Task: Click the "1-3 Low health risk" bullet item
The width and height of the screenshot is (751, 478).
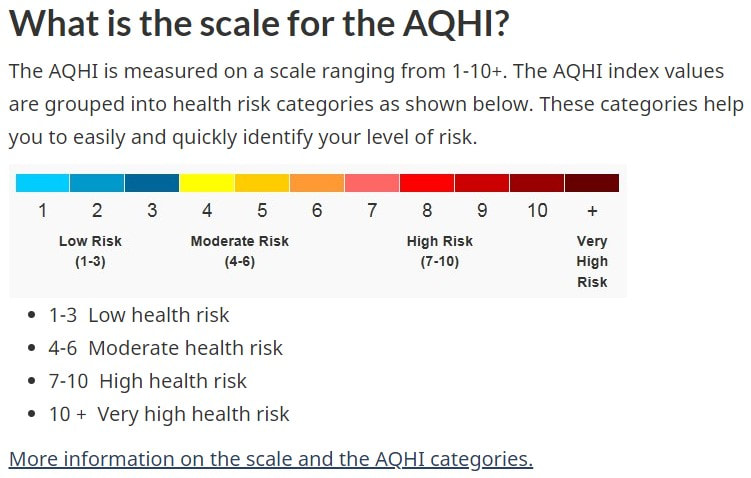Action: point(139,315)
